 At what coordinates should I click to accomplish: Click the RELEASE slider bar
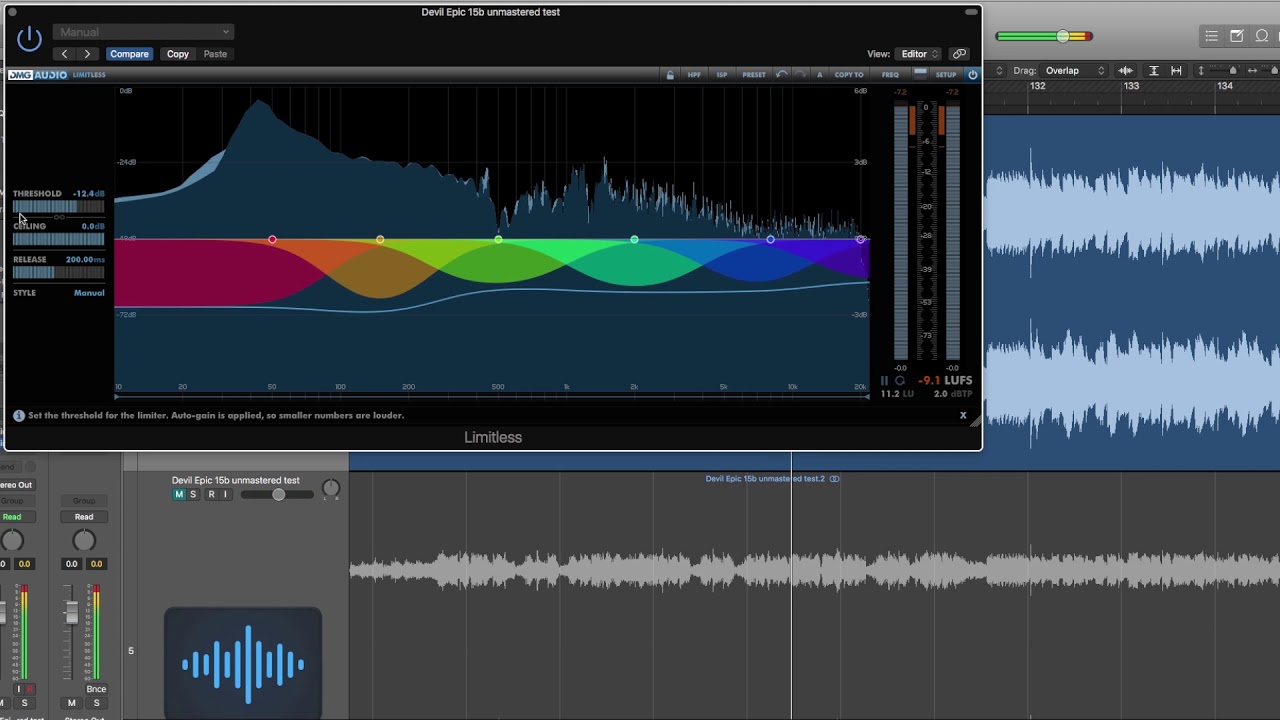58,272
